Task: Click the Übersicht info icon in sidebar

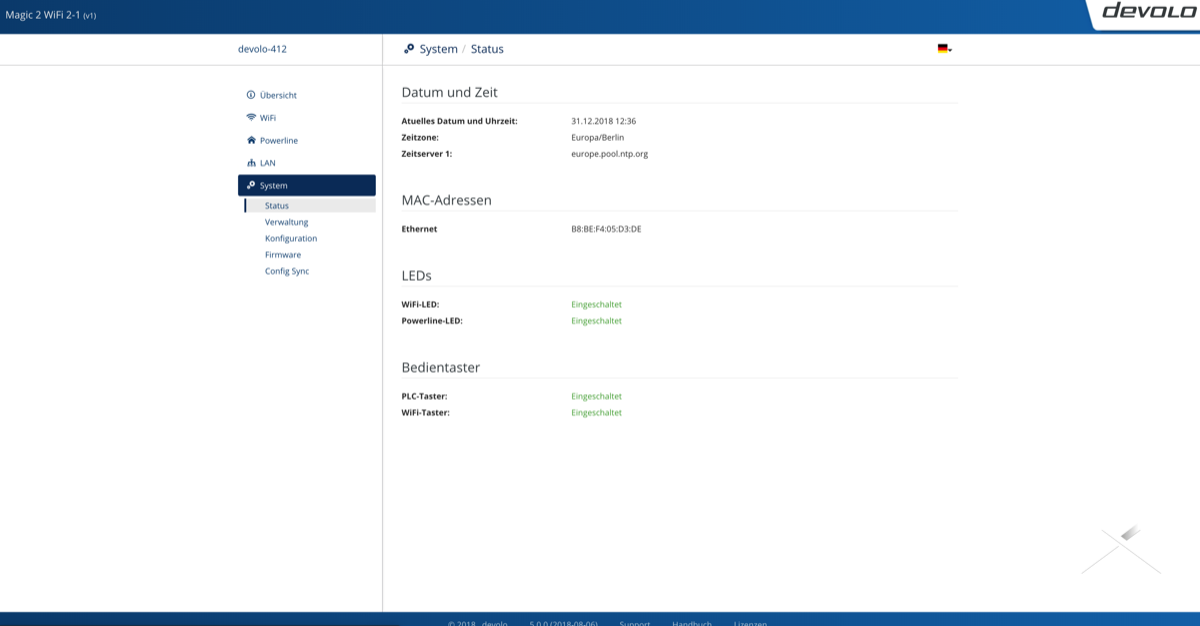Action: click(x=251, y=95)
